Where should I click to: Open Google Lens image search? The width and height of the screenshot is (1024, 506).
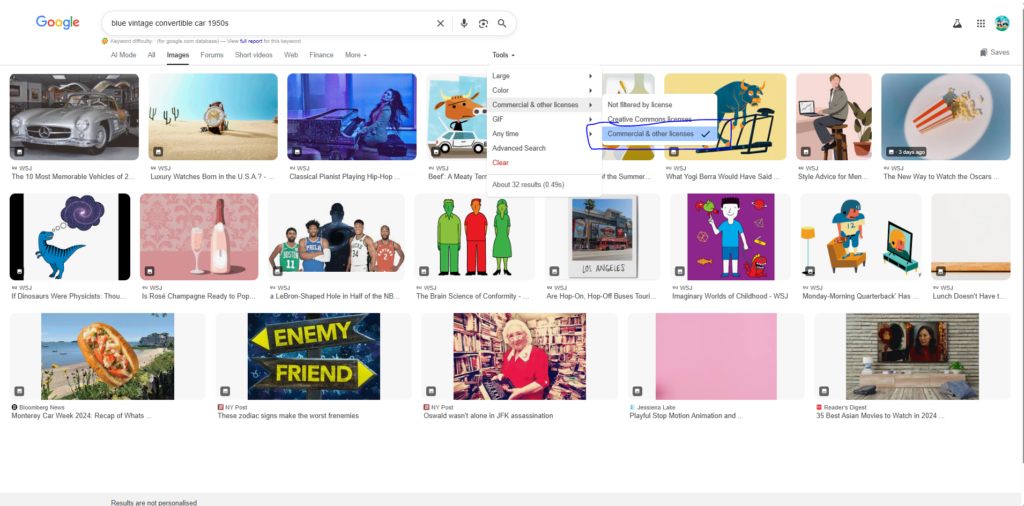[482, 23]
